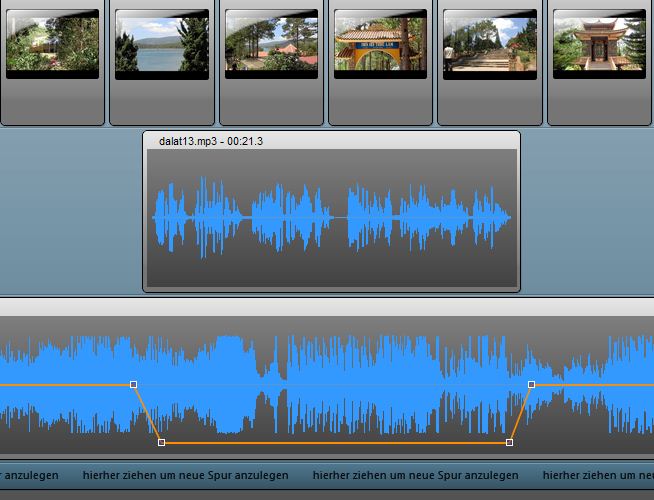
Task: Select the dalat13.mp3 audio clip waveform
Action: pos(331,217)
